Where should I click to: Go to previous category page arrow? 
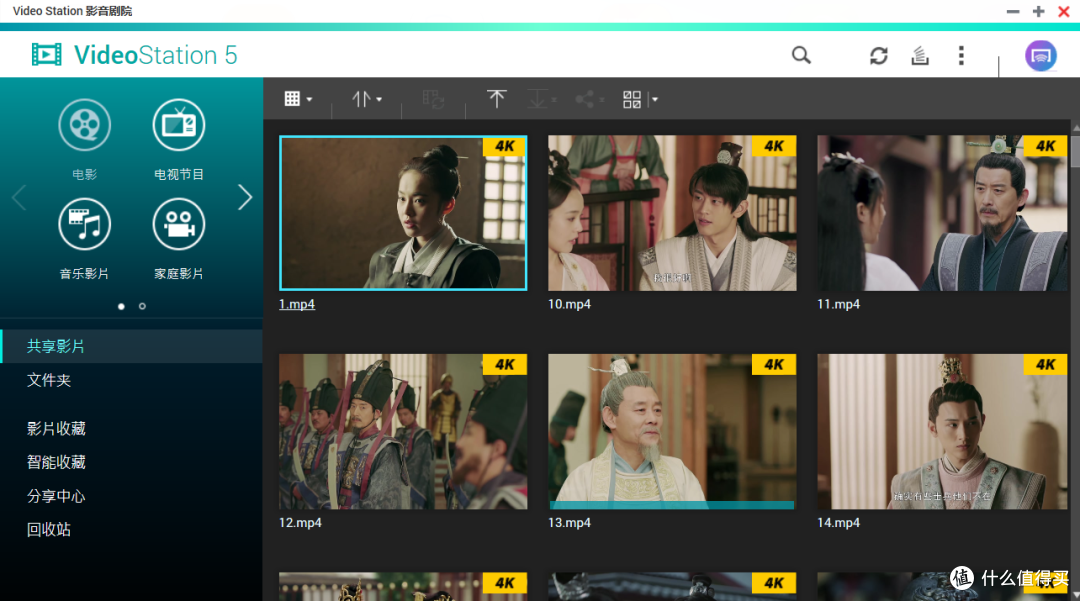(x=19, y=198)
